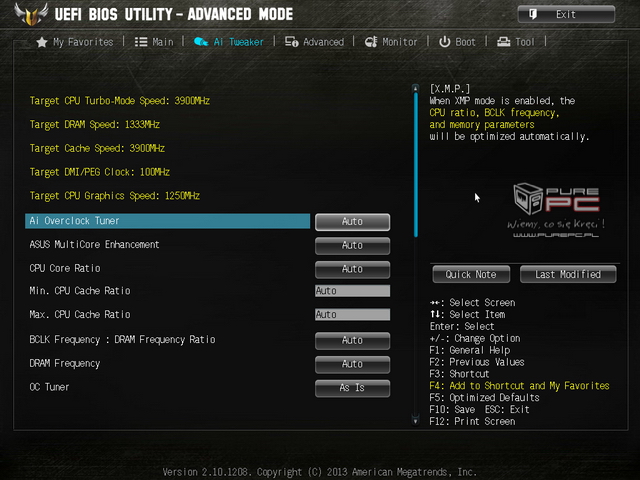The width and height of the screenshot is (640, 480).
Task: Click the Boot tab power icon
Action: pos(444,42)
